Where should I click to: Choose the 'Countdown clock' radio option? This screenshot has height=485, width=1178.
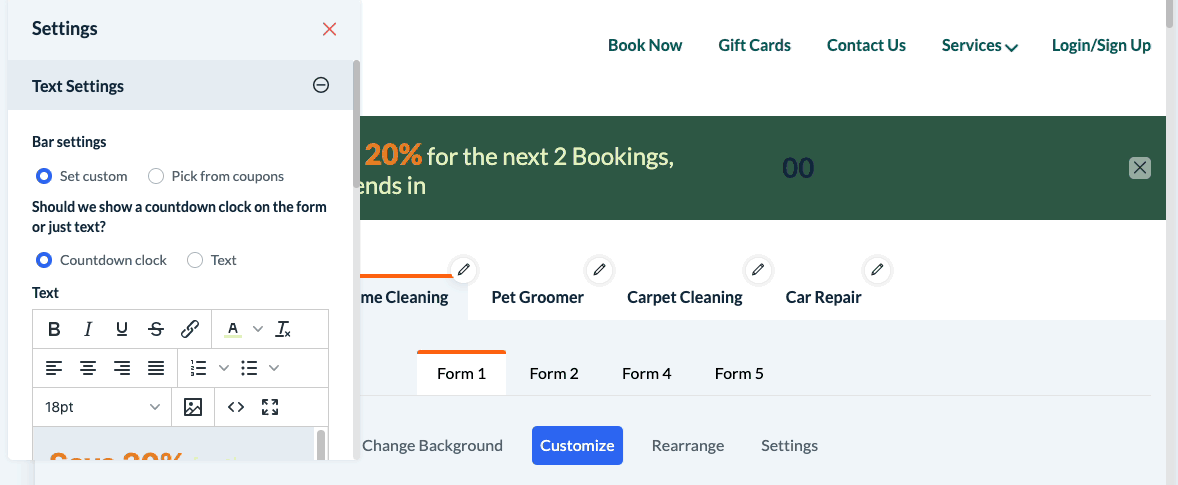pos(44,260)
